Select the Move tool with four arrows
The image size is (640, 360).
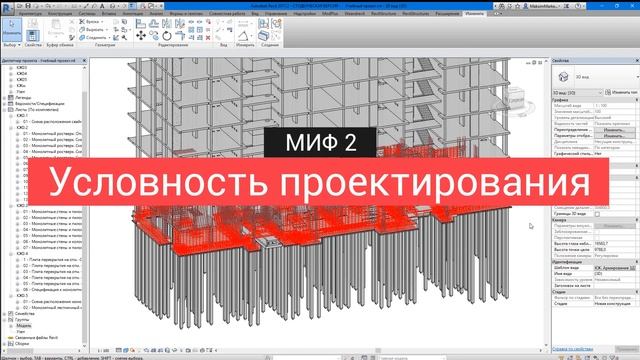(141, 36)
